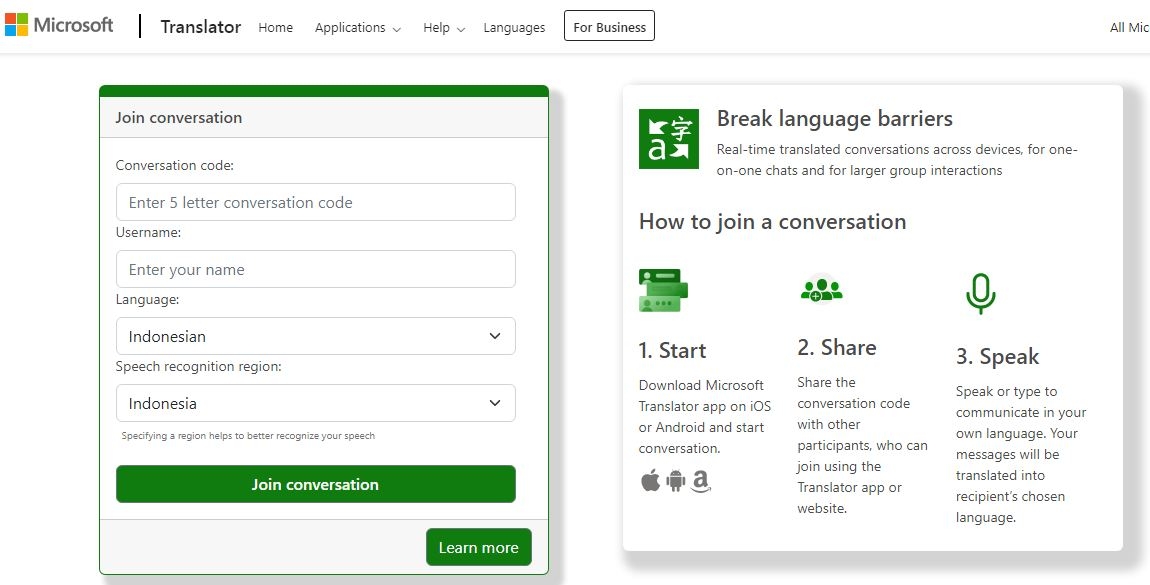
Task: Click the 'How to join a conversation' heading
Action: point(772,221)
